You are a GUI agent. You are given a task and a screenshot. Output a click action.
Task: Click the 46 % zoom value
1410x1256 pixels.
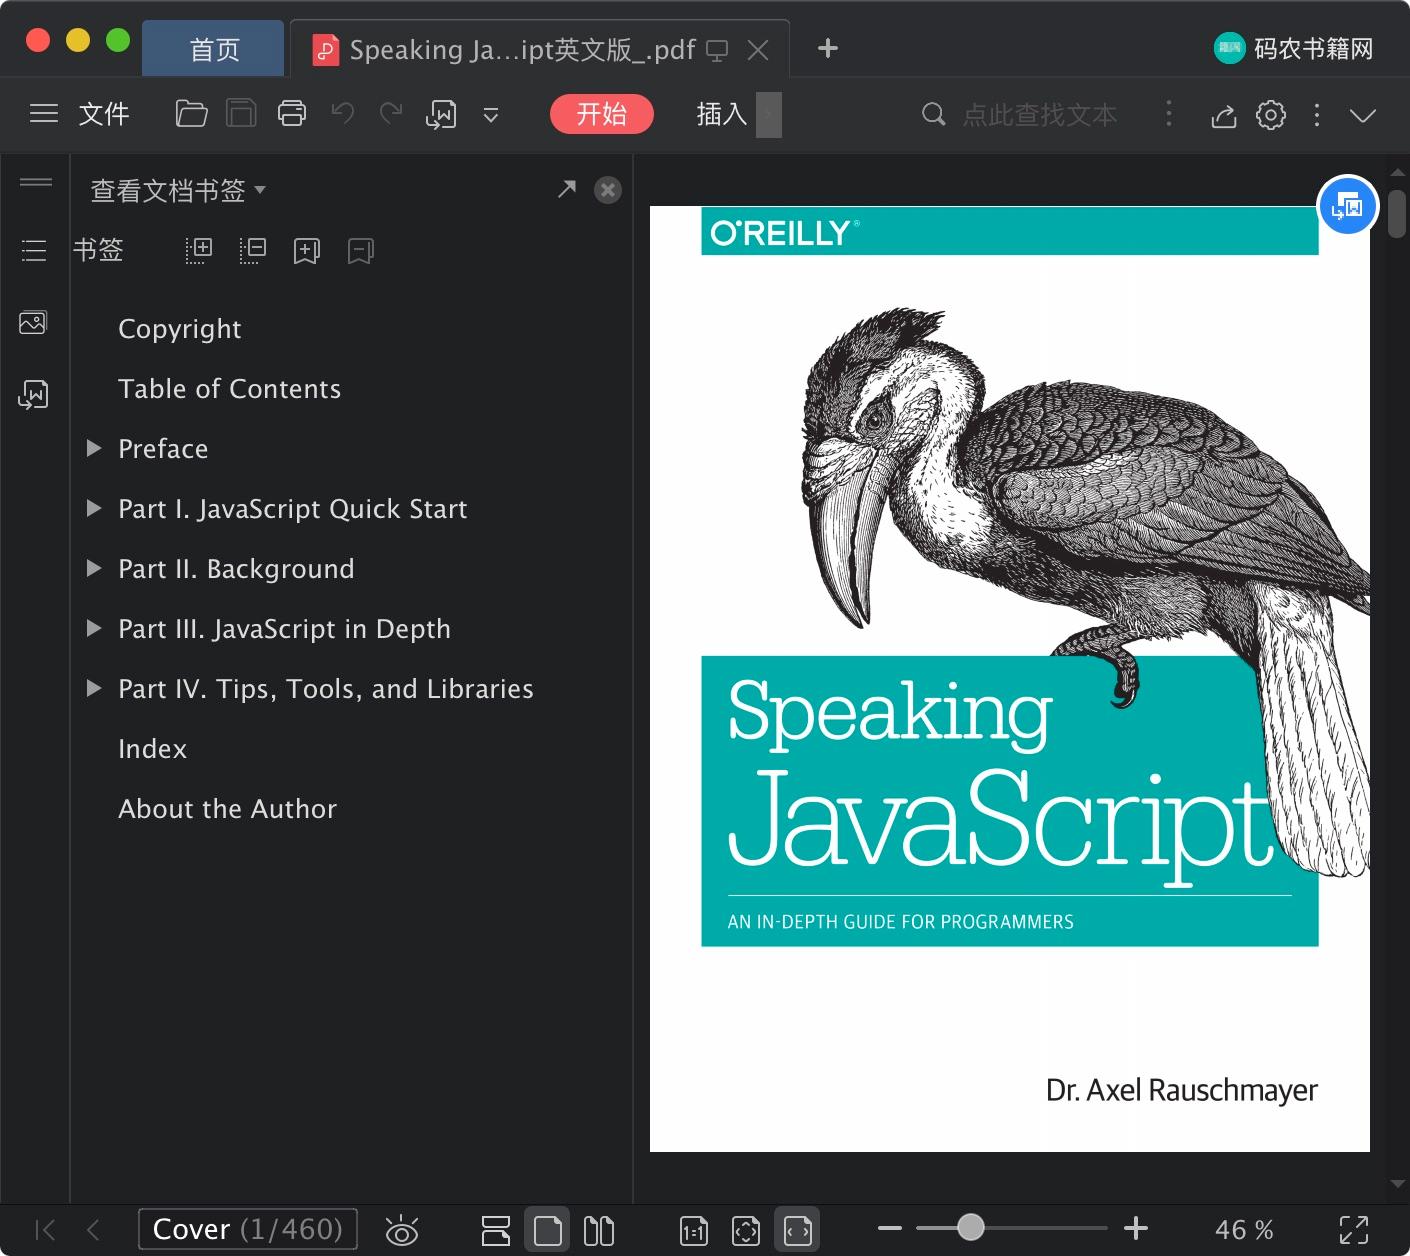click(1244, 1230)
